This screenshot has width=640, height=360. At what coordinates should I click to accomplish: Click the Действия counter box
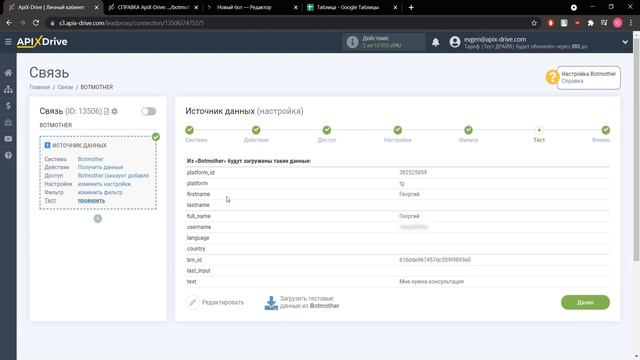(384, 42)
